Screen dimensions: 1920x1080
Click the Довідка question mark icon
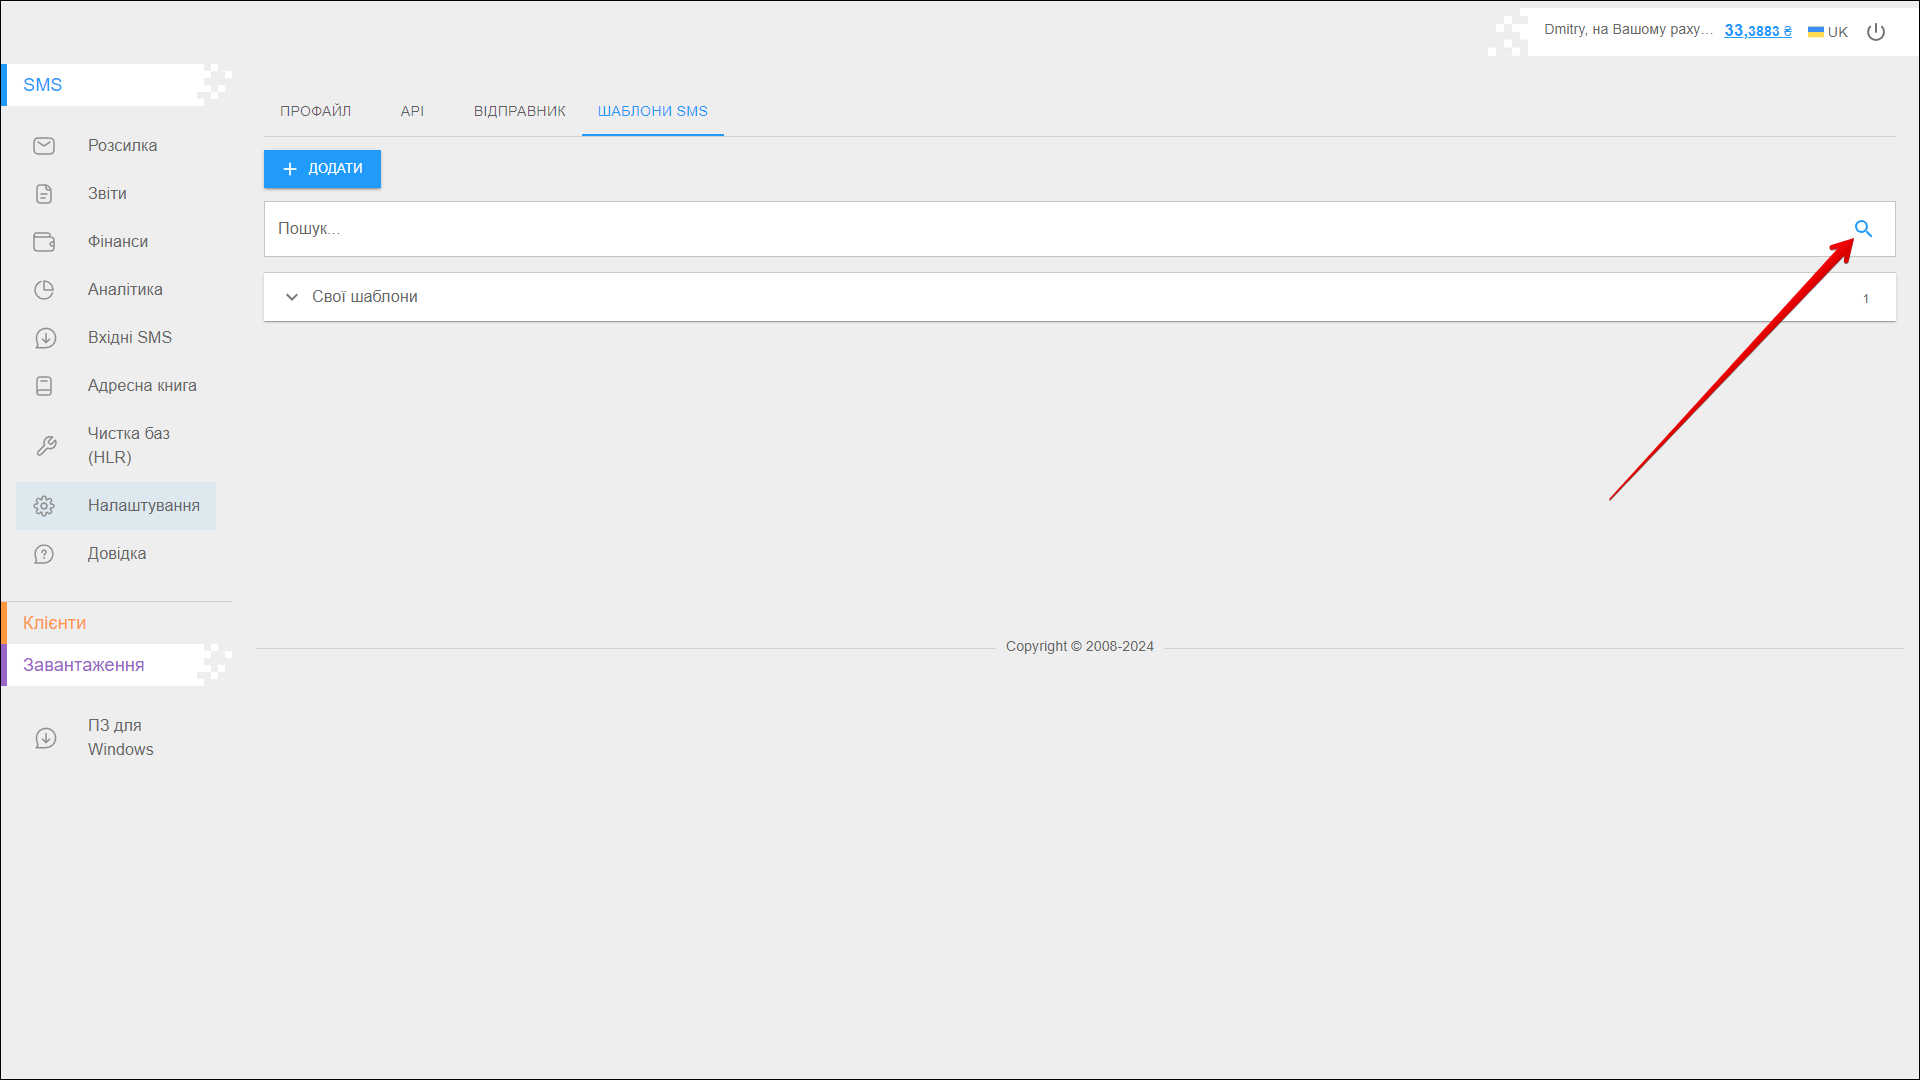click(x=44, y=554)
